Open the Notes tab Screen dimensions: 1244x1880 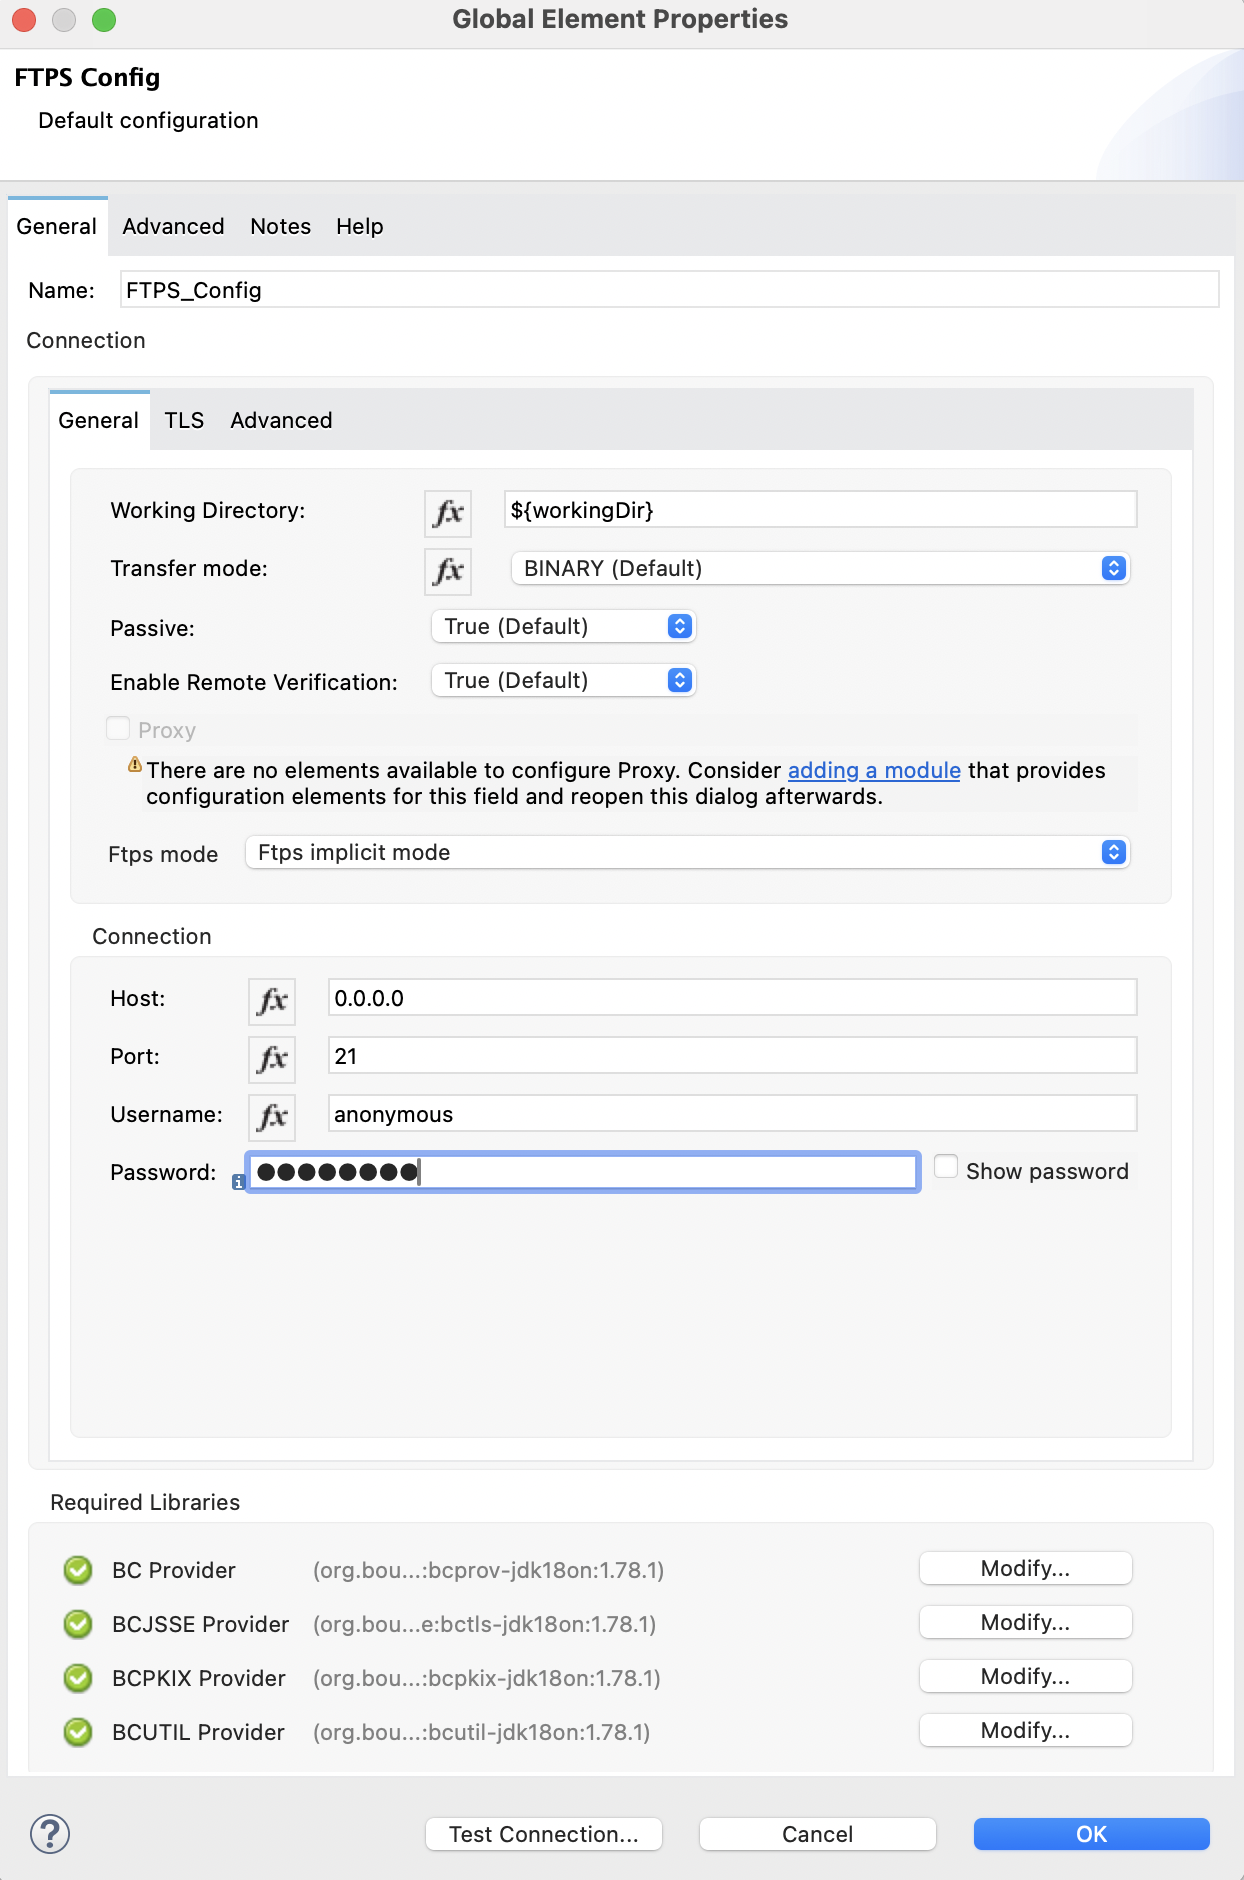click(280, 227)
